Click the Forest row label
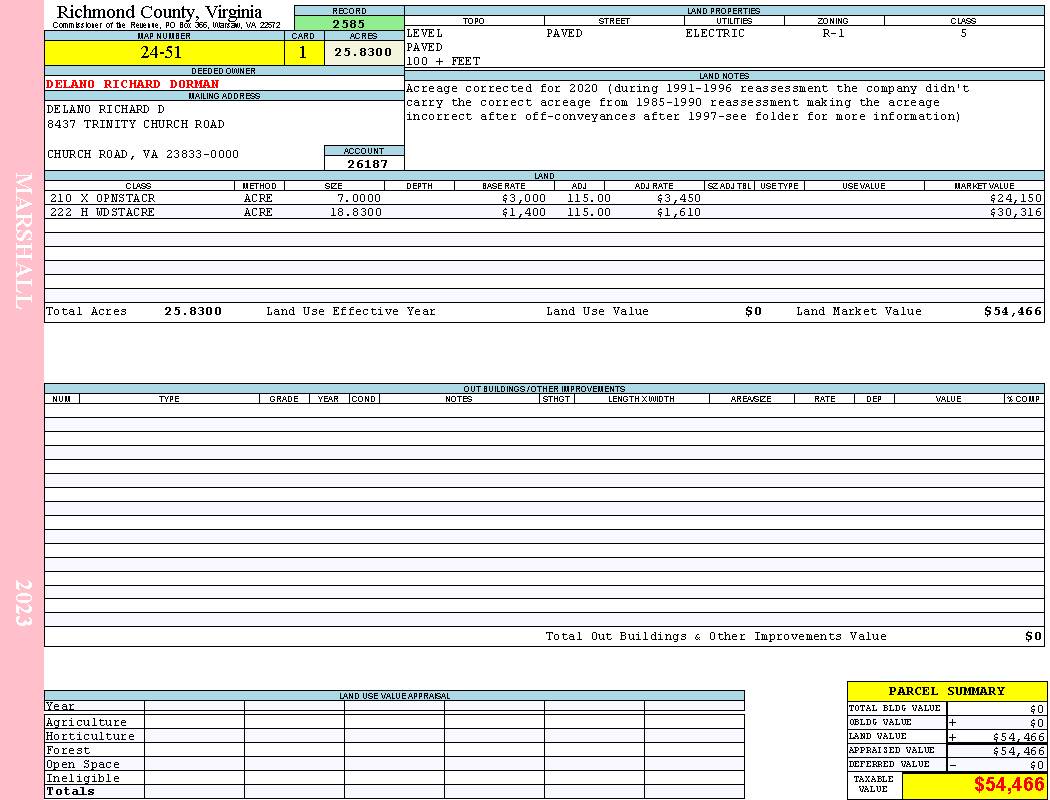Viewport: 1050px width, 800px height. [x=68, y=750]
